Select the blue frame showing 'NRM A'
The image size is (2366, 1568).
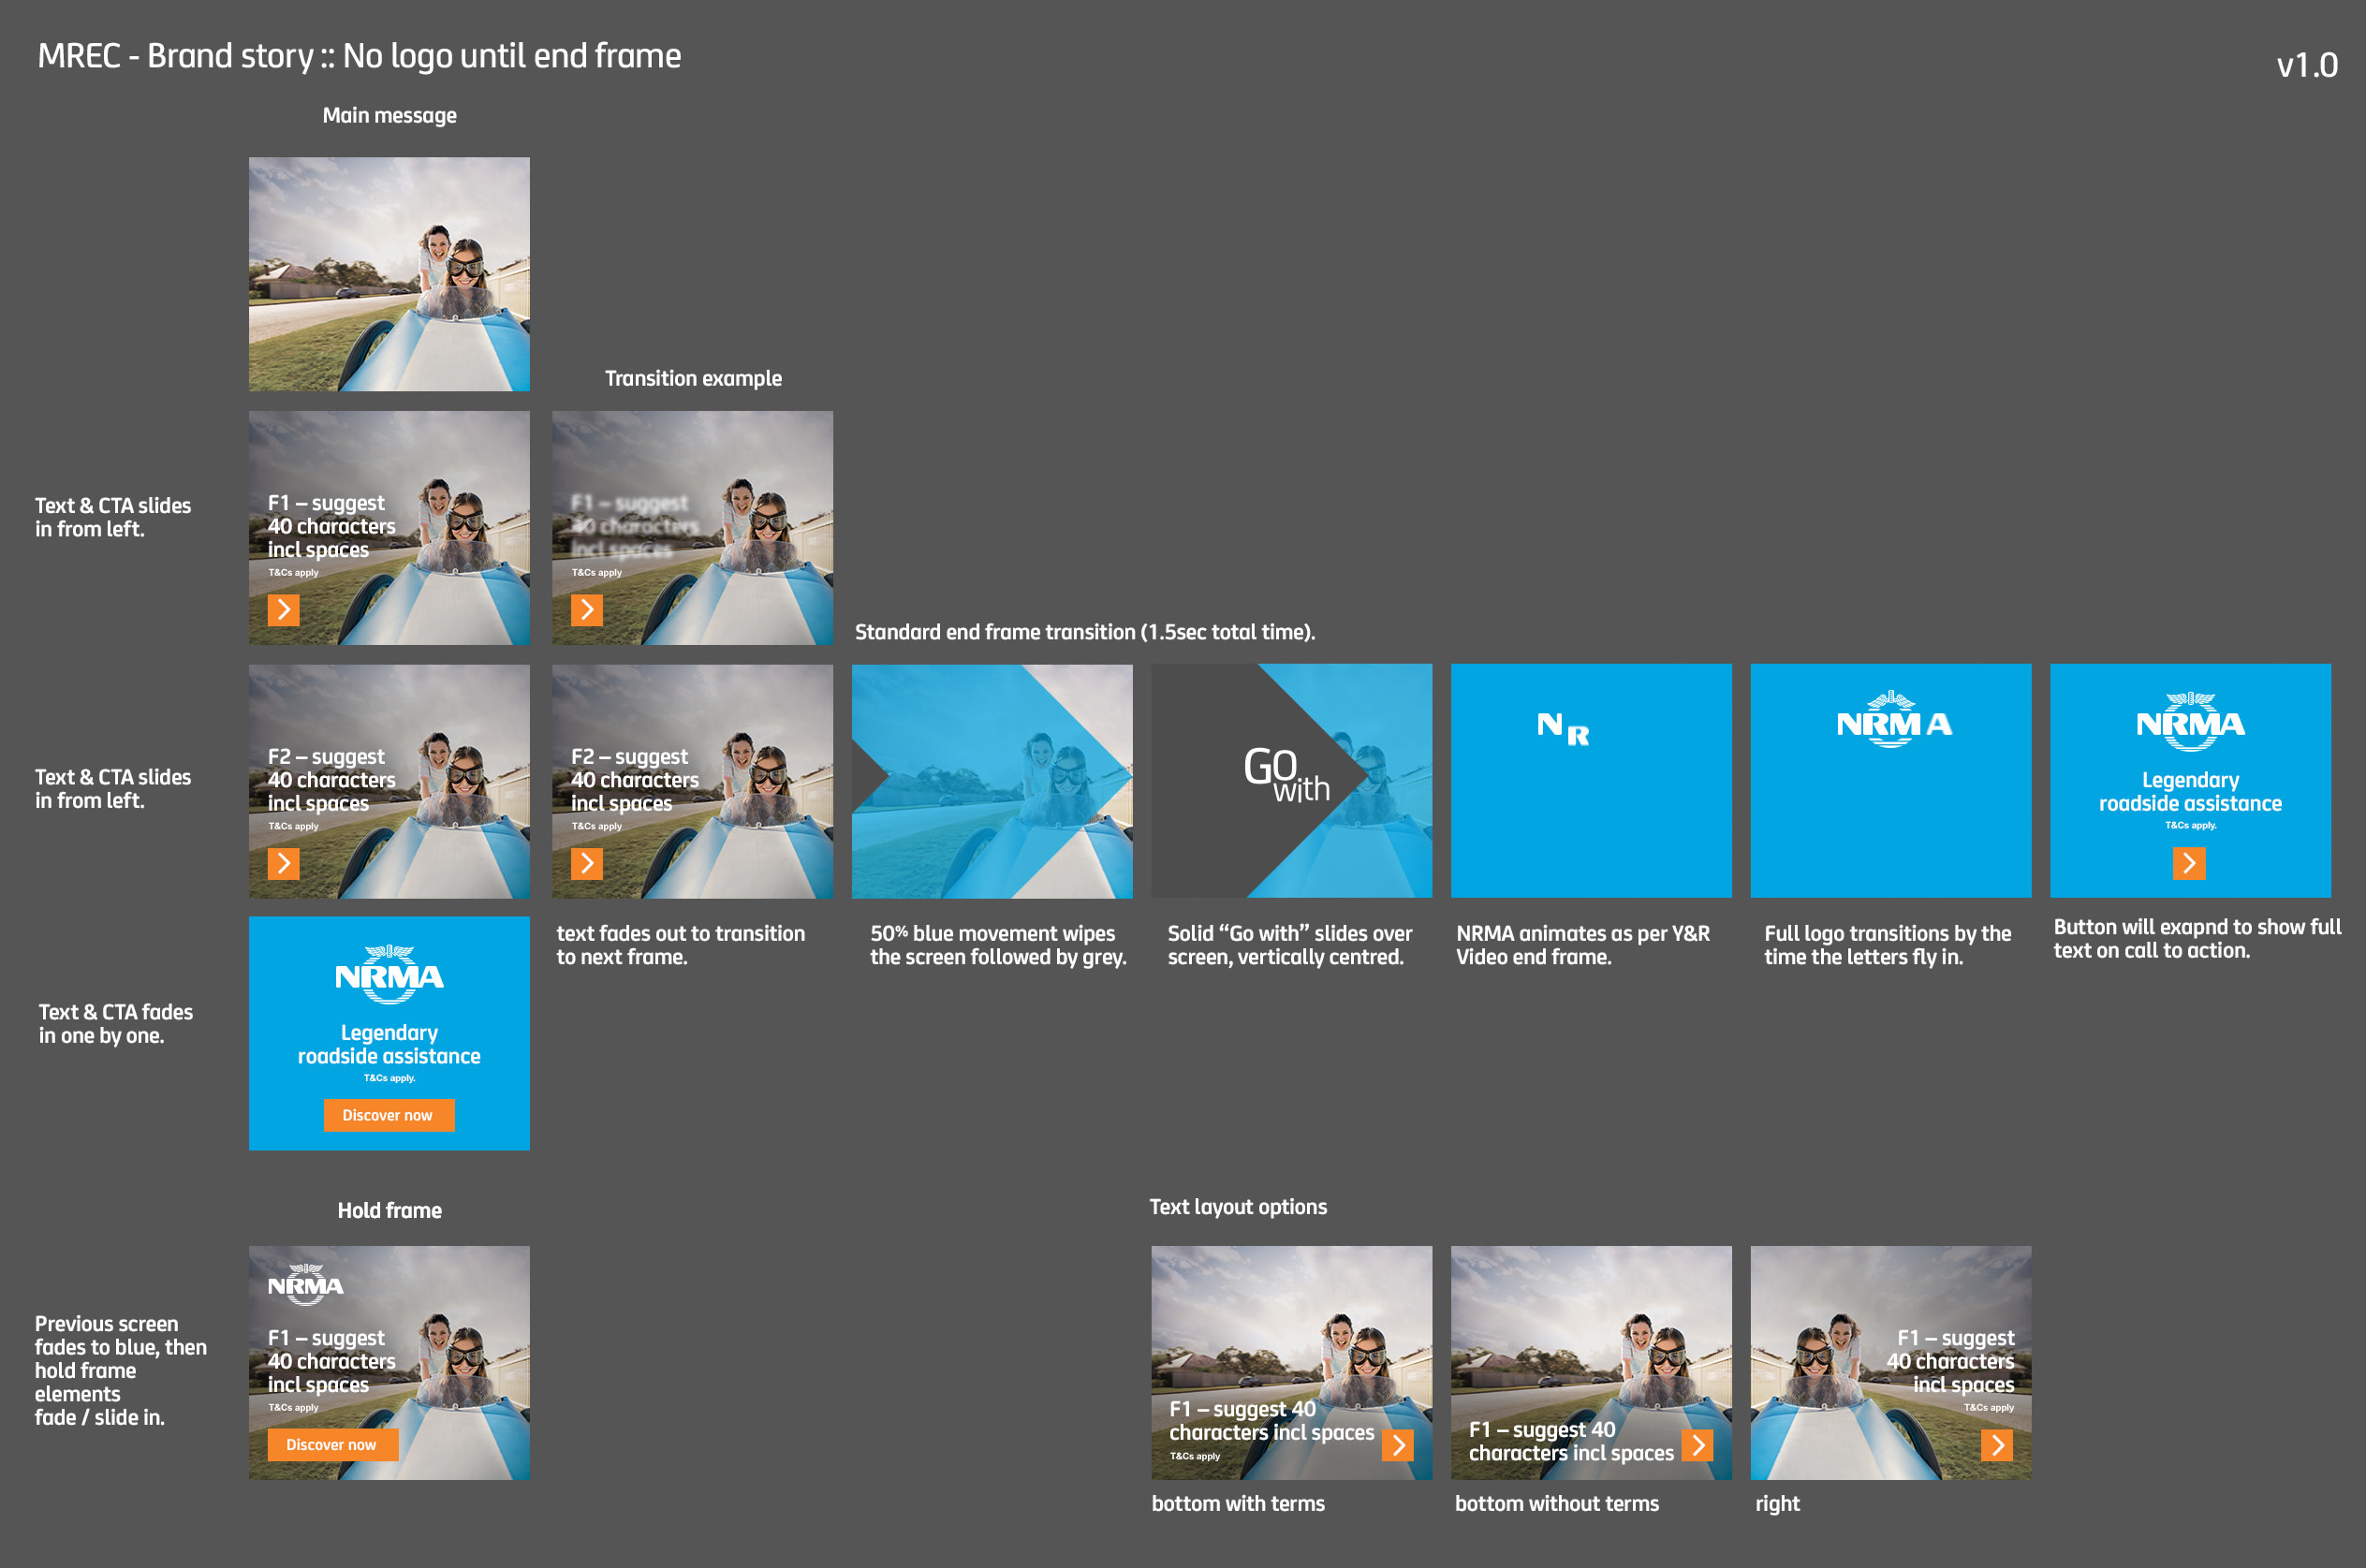point(1891,781)
